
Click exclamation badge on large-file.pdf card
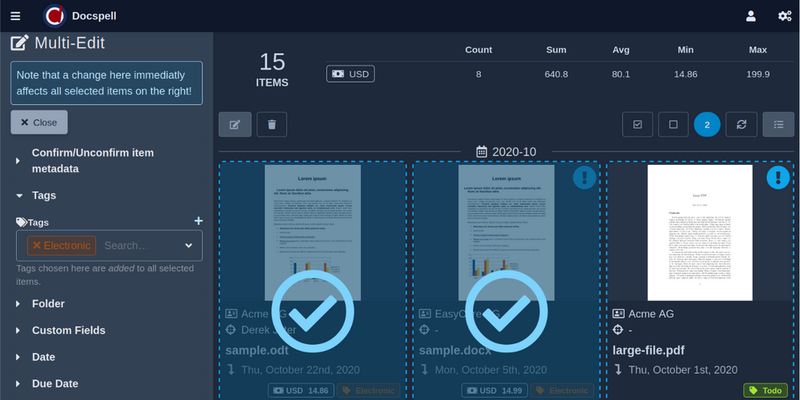pos(778,178)
